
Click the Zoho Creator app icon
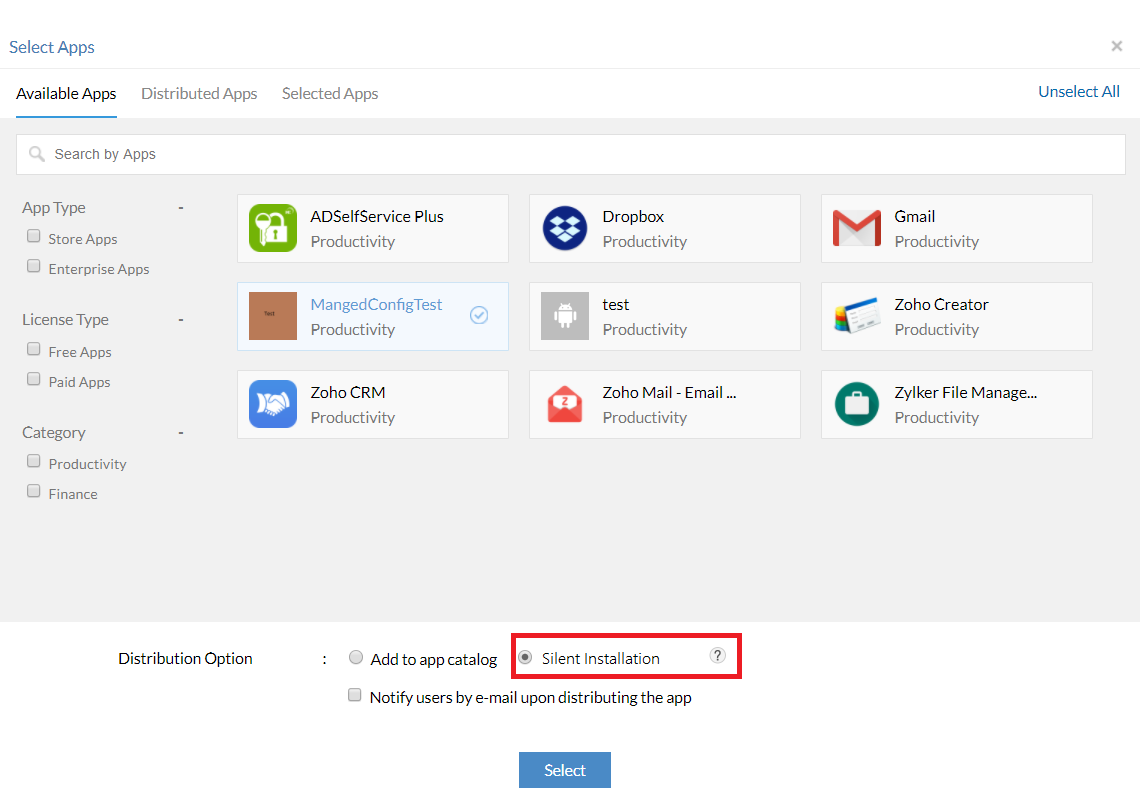coord(856,316)
